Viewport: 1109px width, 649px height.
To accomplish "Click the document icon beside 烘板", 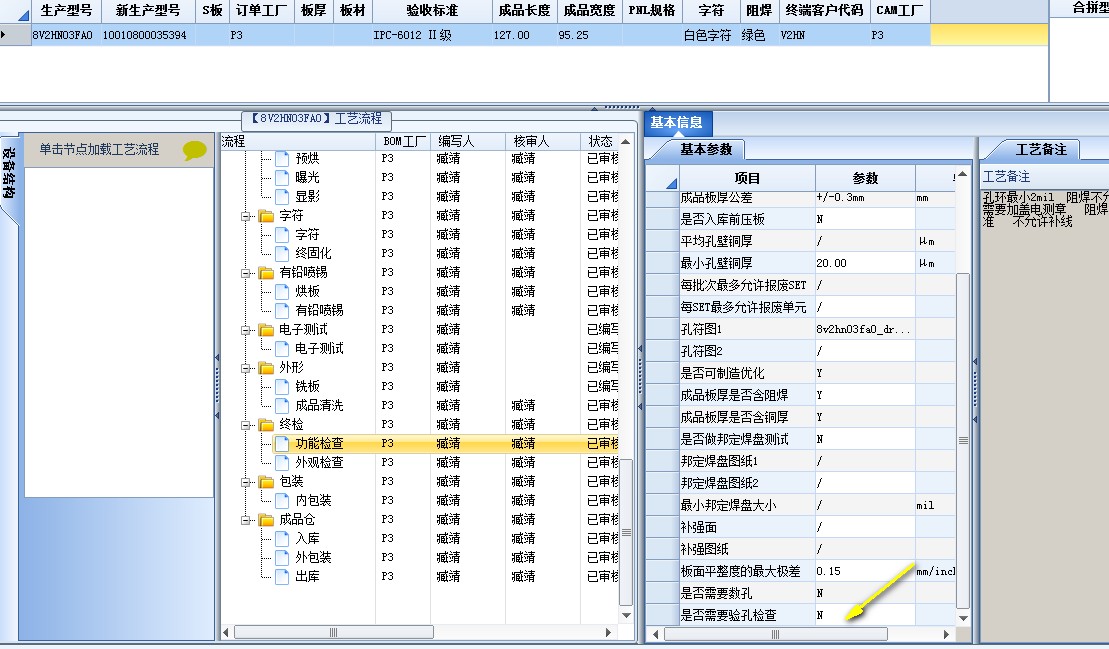I will point(282,291).
